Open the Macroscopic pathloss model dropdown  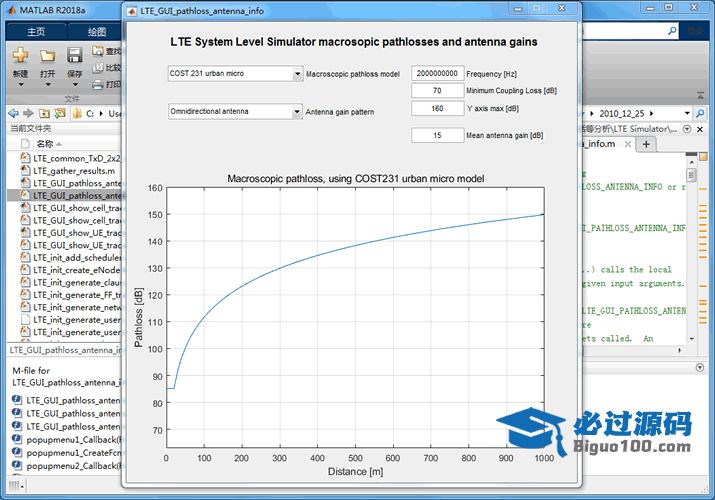pos(297,73)
